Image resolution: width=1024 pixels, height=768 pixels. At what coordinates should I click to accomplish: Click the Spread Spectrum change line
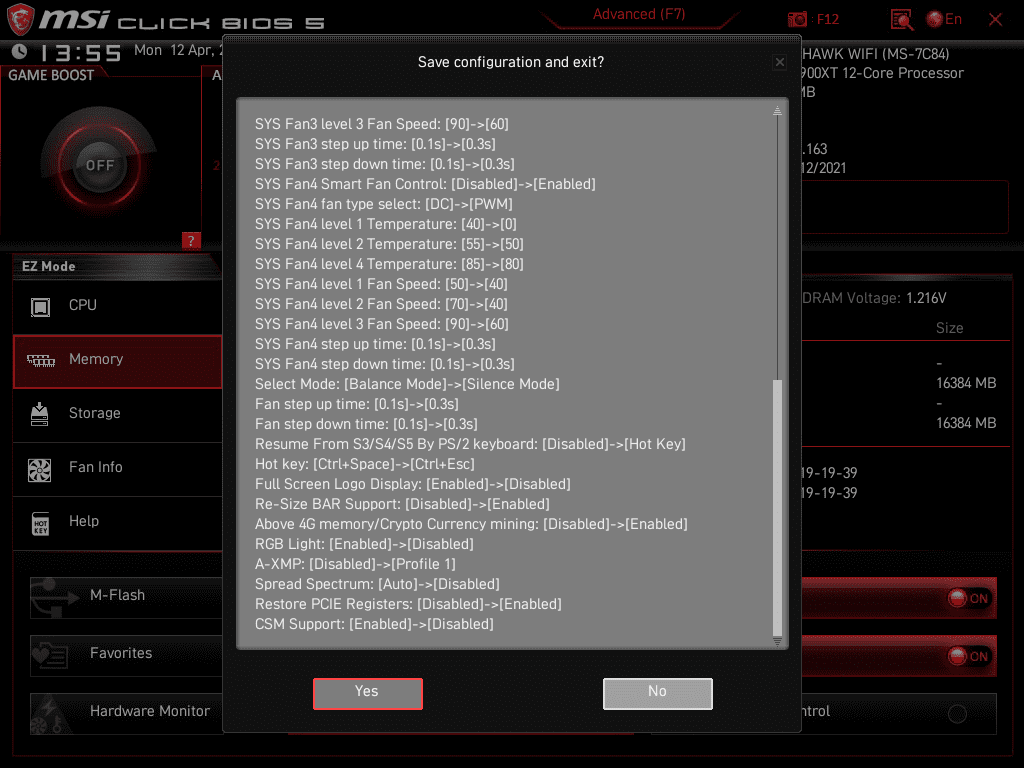point(377,584)
